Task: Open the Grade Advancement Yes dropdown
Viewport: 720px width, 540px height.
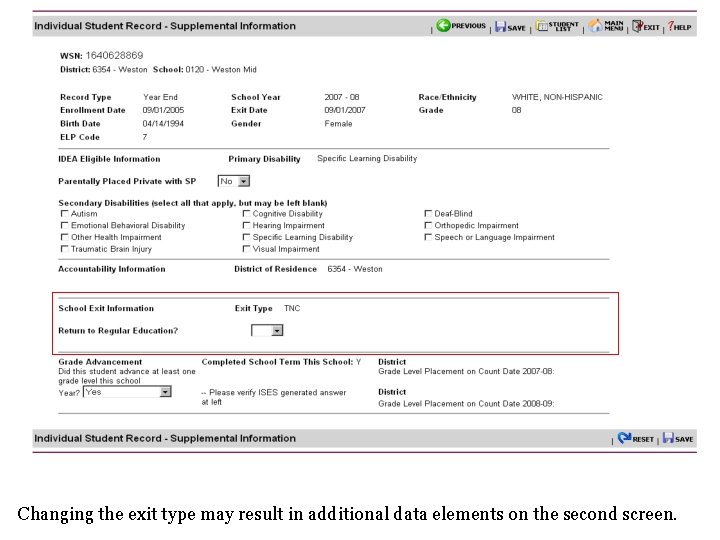Action: click(127, 392)
